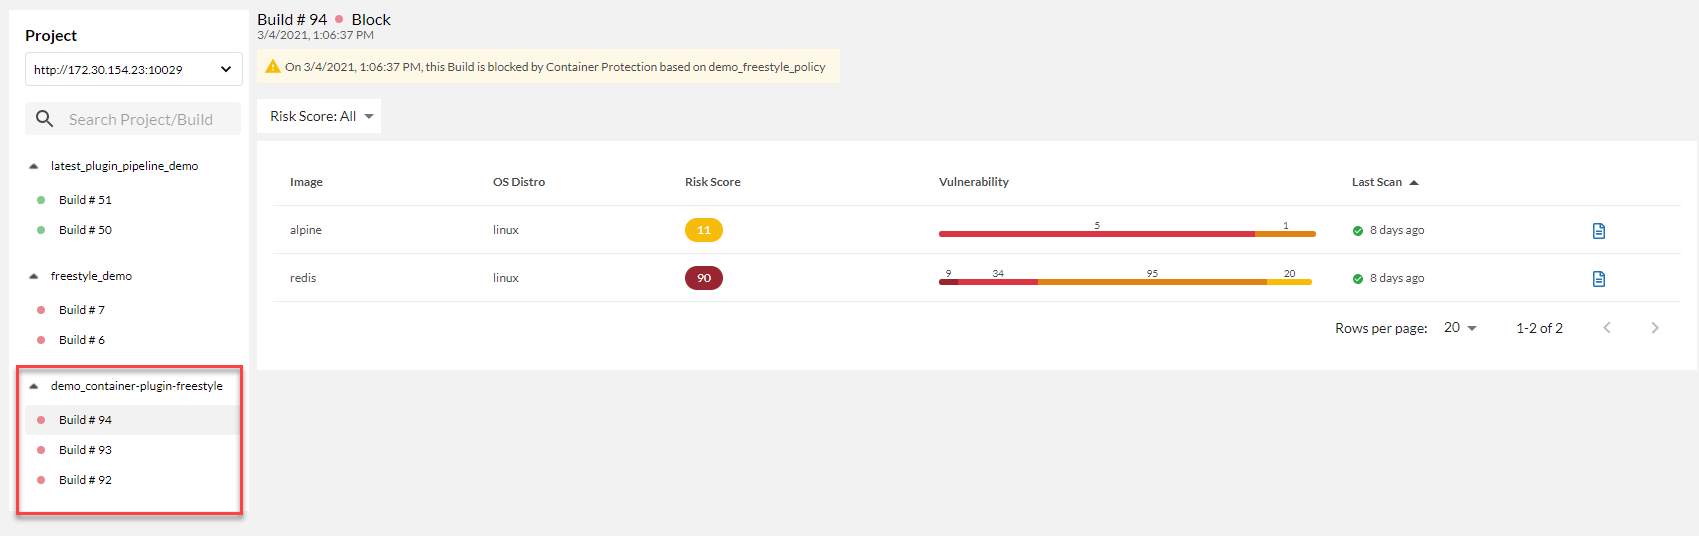Go to previous page of results
Screen dimensions: 1699x536
click(x=1606, y=328)
